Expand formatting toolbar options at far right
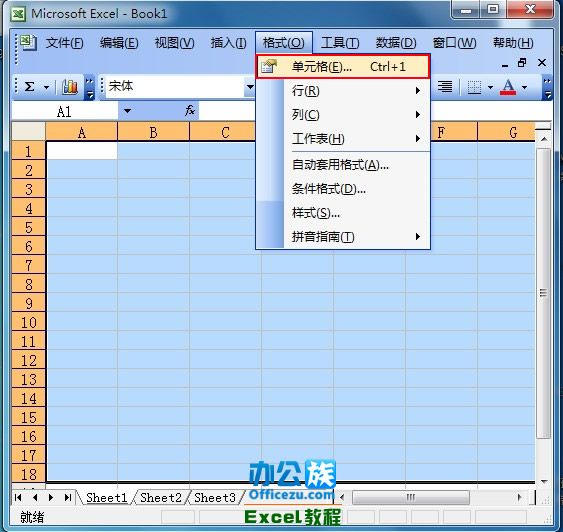This screenshot has width=563, height=532. pos(547,87)
